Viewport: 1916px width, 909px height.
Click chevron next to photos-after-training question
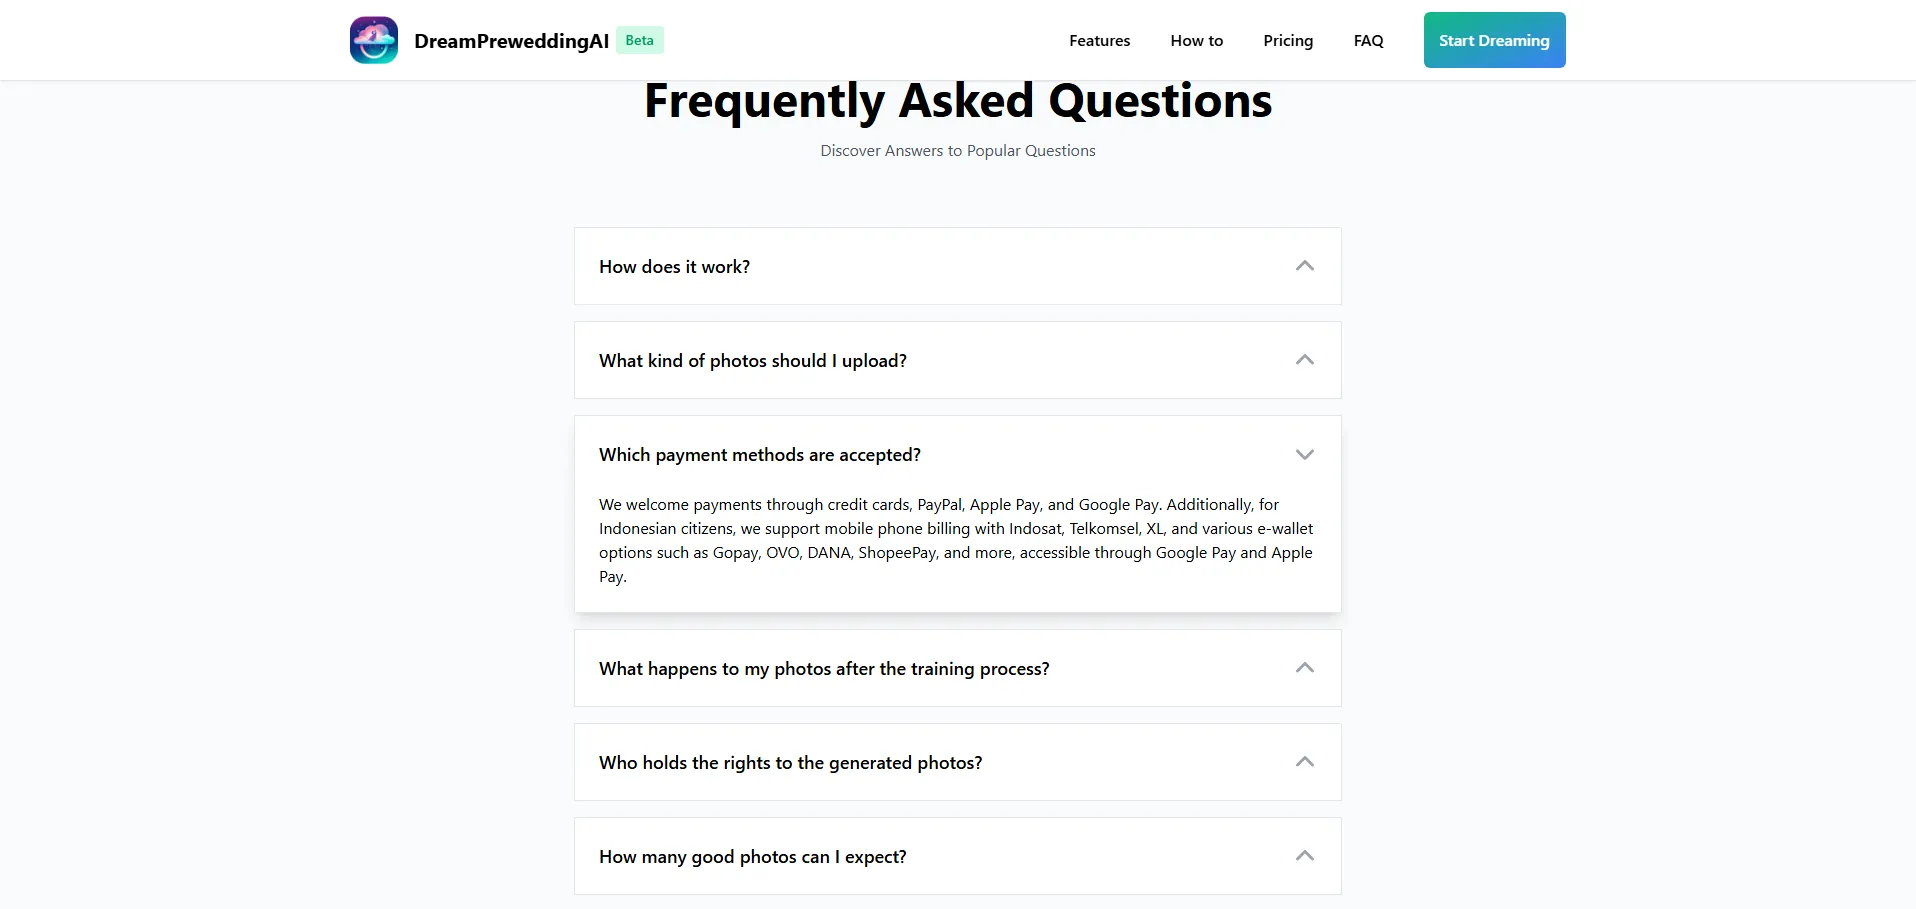(1304, 668)
